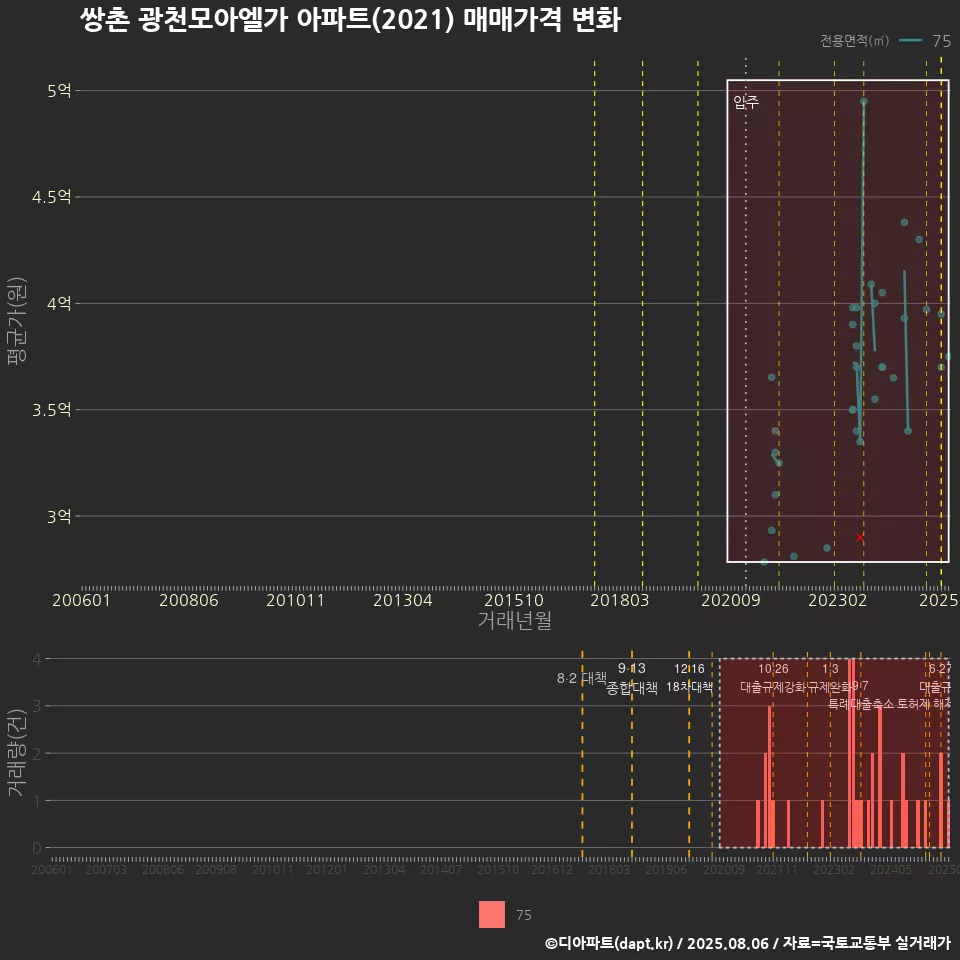Click the 4.5억 y-axis label

(x=51, y=197)
